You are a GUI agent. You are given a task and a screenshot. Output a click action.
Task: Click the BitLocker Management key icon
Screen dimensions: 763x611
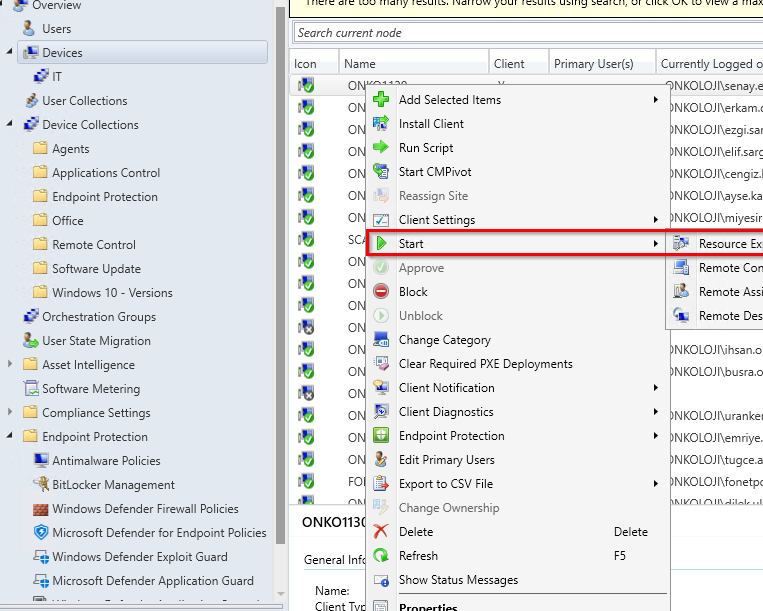click(x=41, y=484)
